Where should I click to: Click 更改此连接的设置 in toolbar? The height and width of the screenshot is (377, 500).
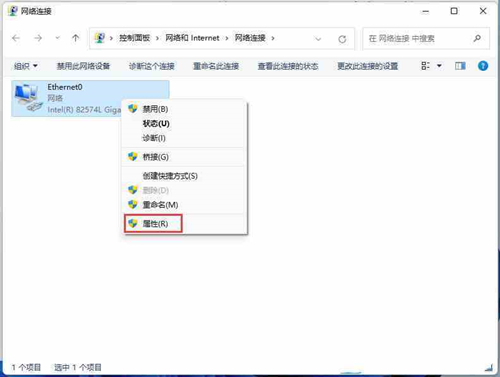coord(367,66)
